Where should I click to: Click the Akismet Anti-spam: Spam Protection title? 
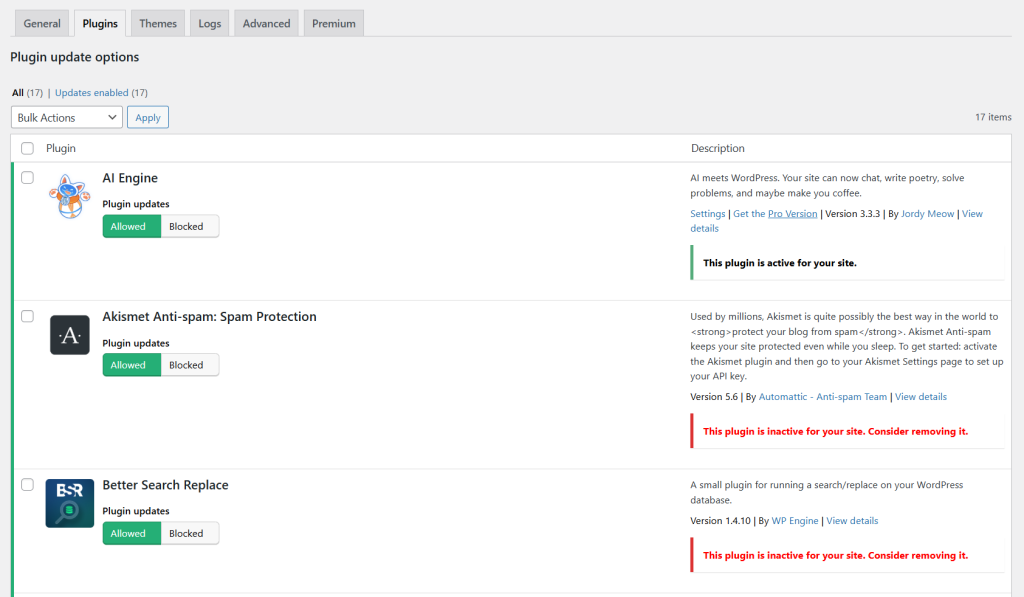click(x=209, y=317)
